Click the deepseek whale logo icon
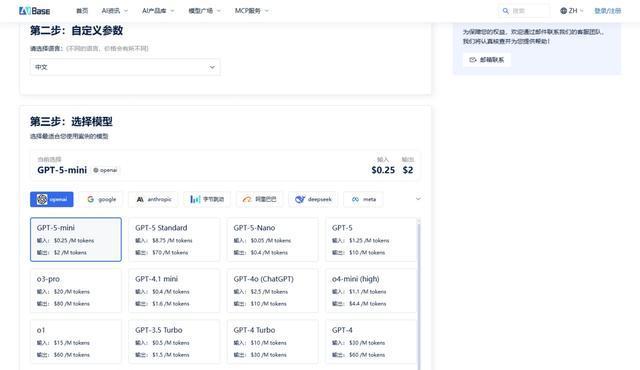Viewport: 640px width, 370px height. click(300, 199)
